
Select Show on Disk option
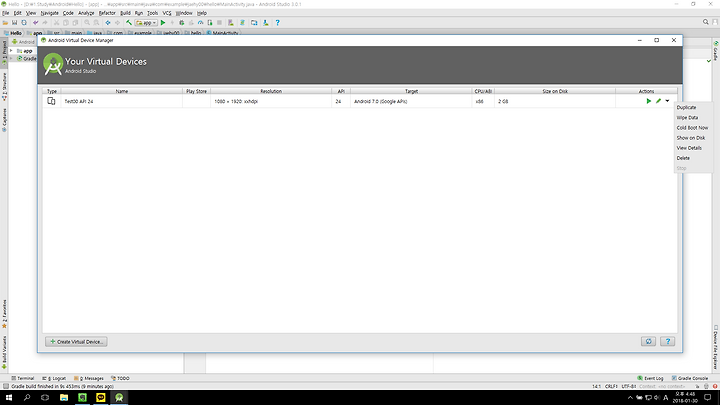691,138
